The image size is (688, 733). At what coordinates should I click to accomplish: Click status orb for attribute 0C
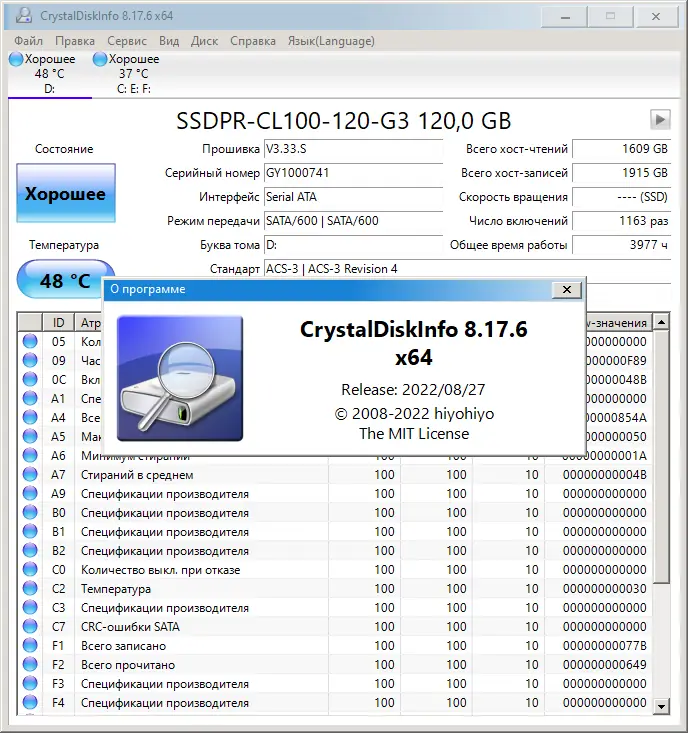coord(30,379)
